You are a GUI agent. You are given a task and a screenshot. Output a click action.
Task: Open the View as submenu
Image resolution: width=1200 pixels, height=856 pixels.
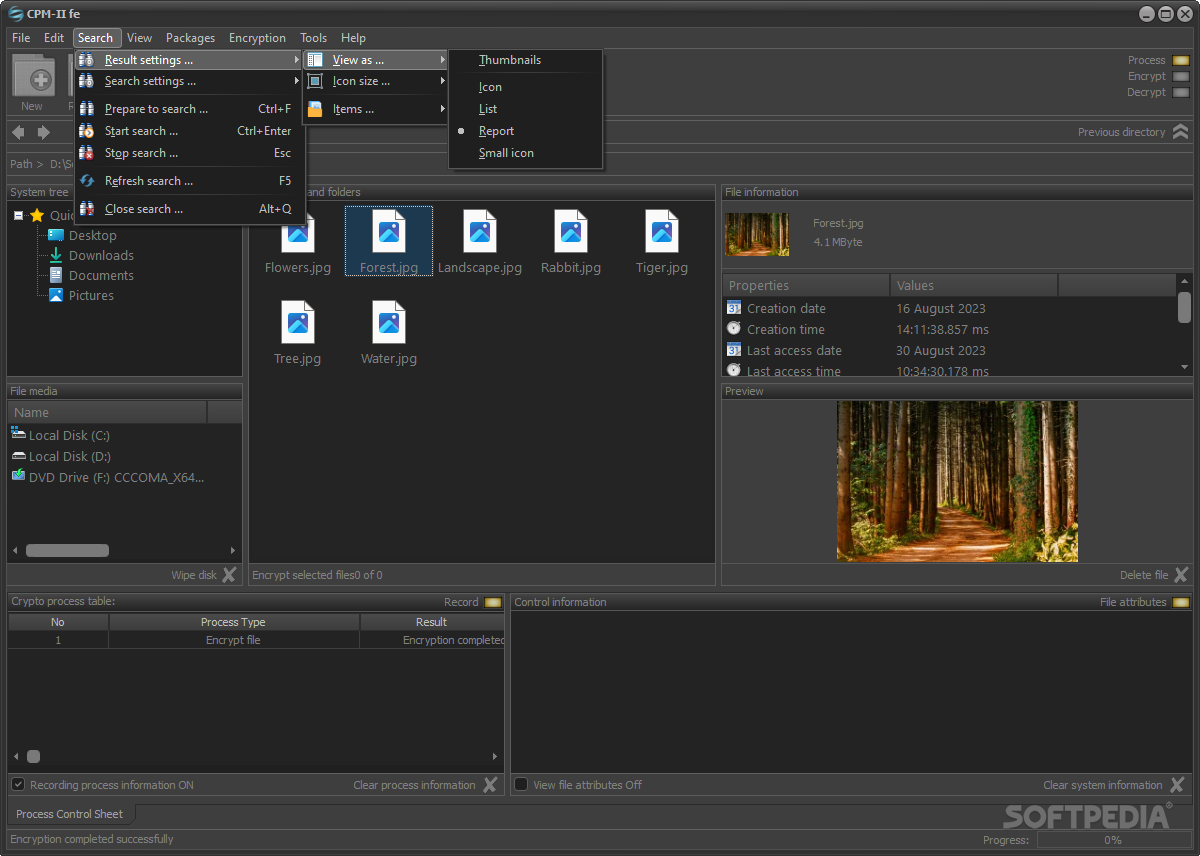(x=376, y=60)
